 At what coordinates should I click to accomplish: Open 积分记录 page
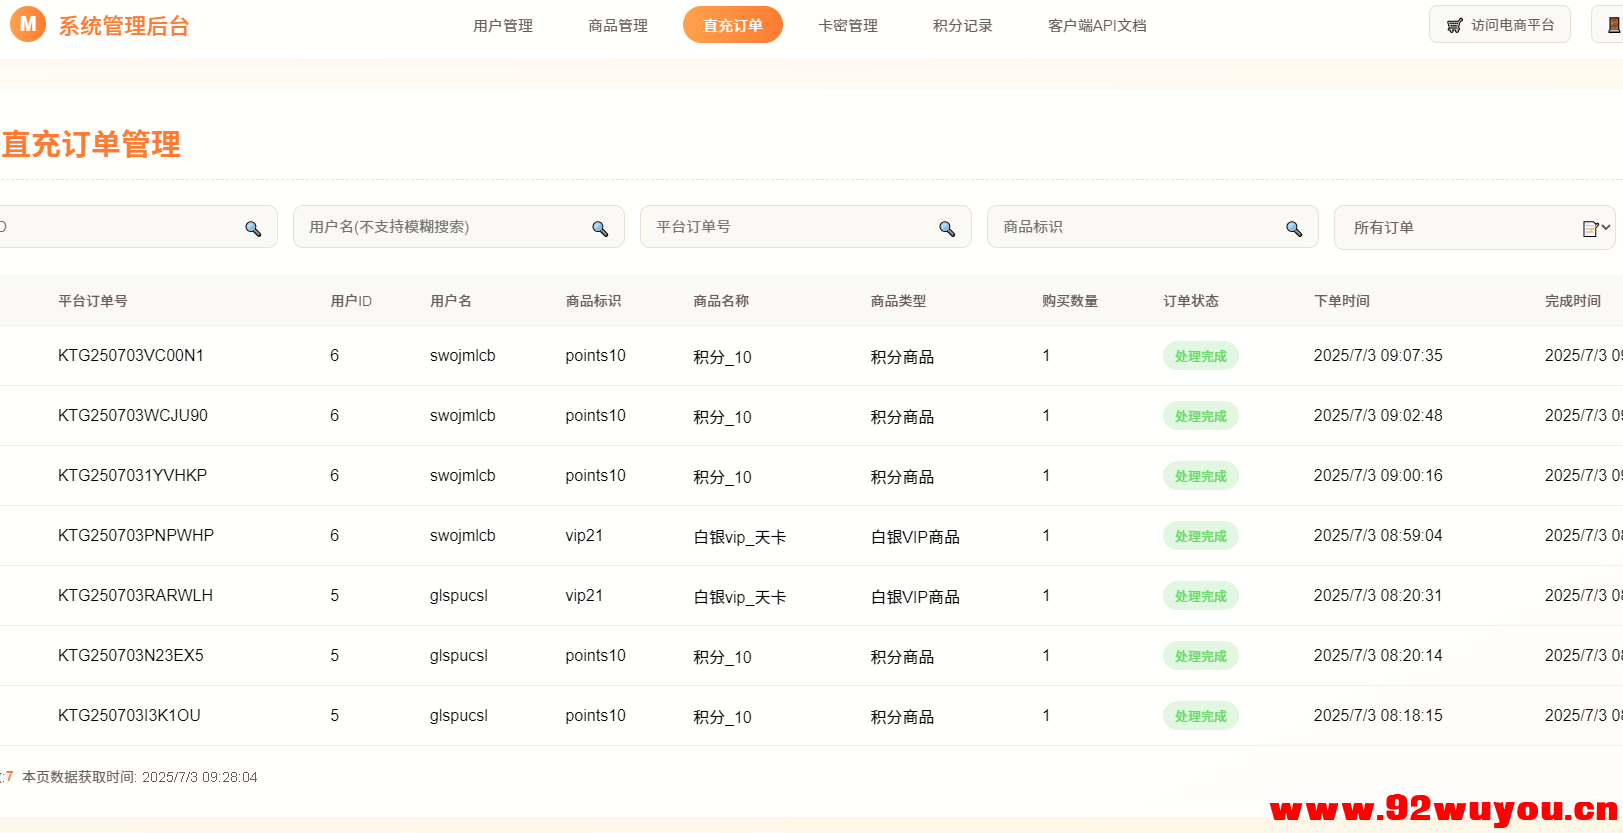963,26
